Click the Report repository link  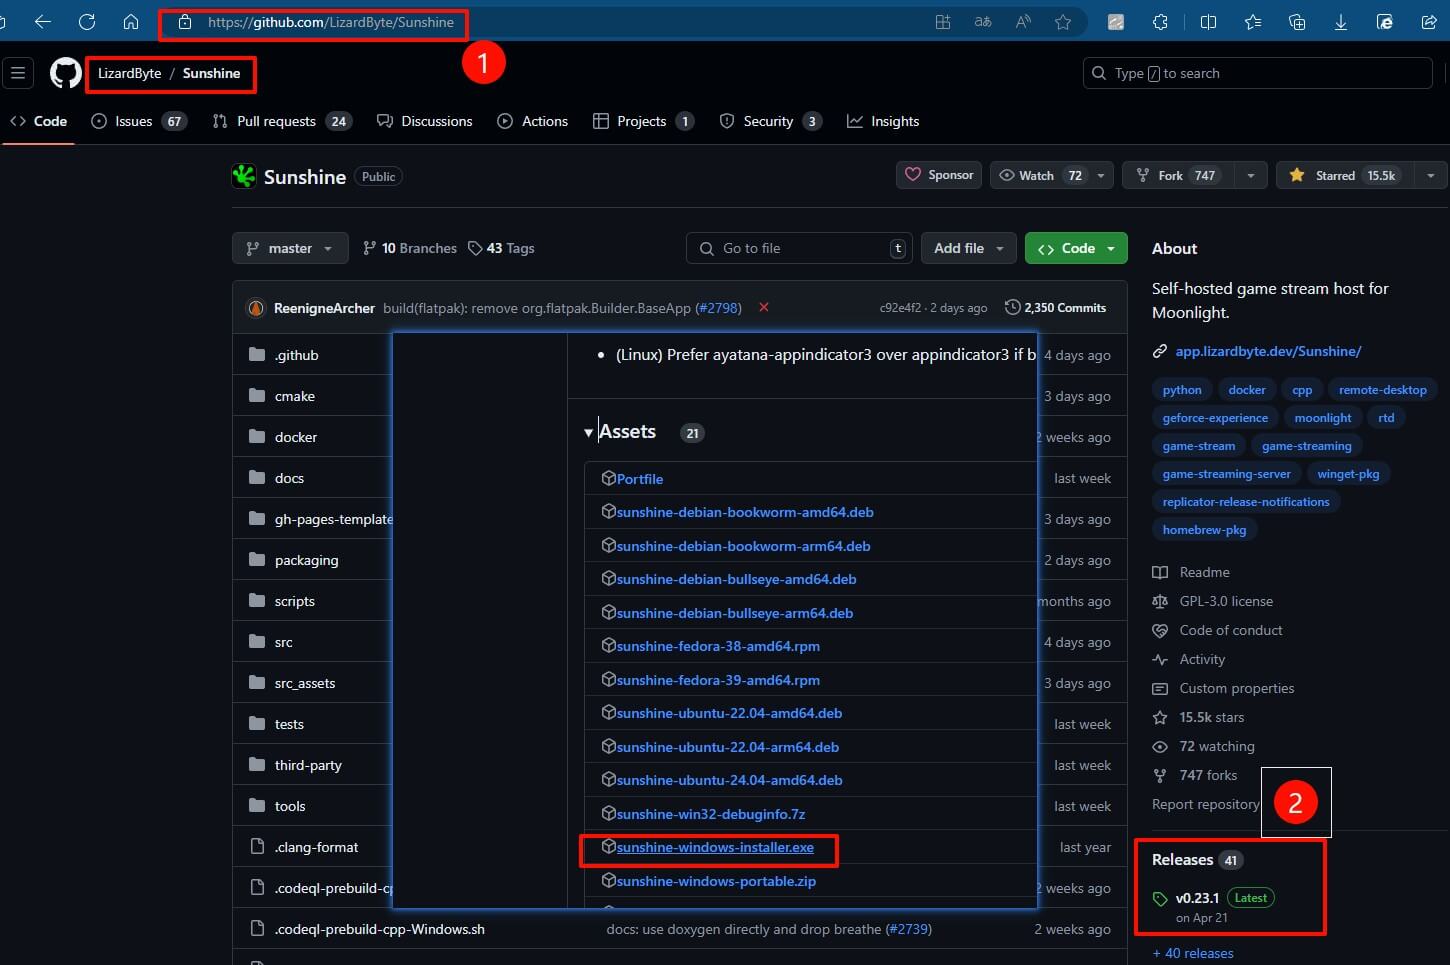tap(1206, 804)
